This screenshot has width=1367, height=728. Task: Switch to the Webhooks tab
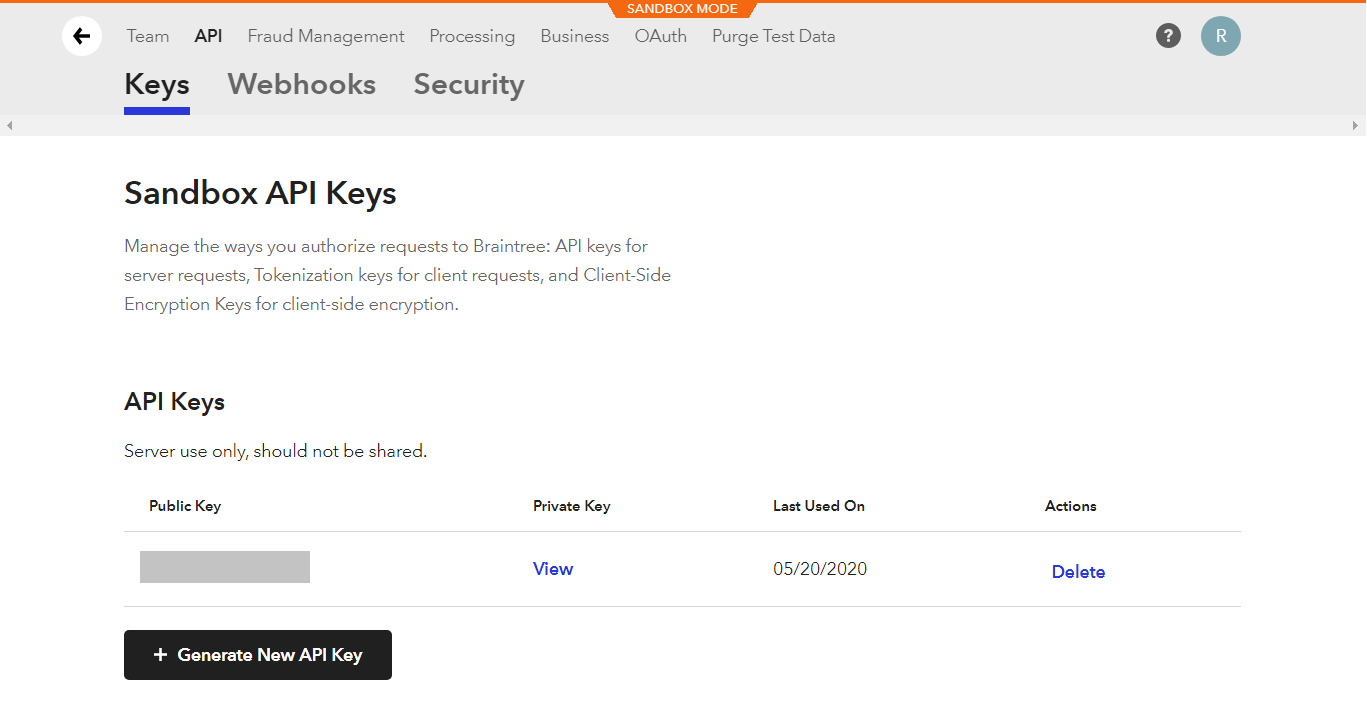[x=302, y=85]
